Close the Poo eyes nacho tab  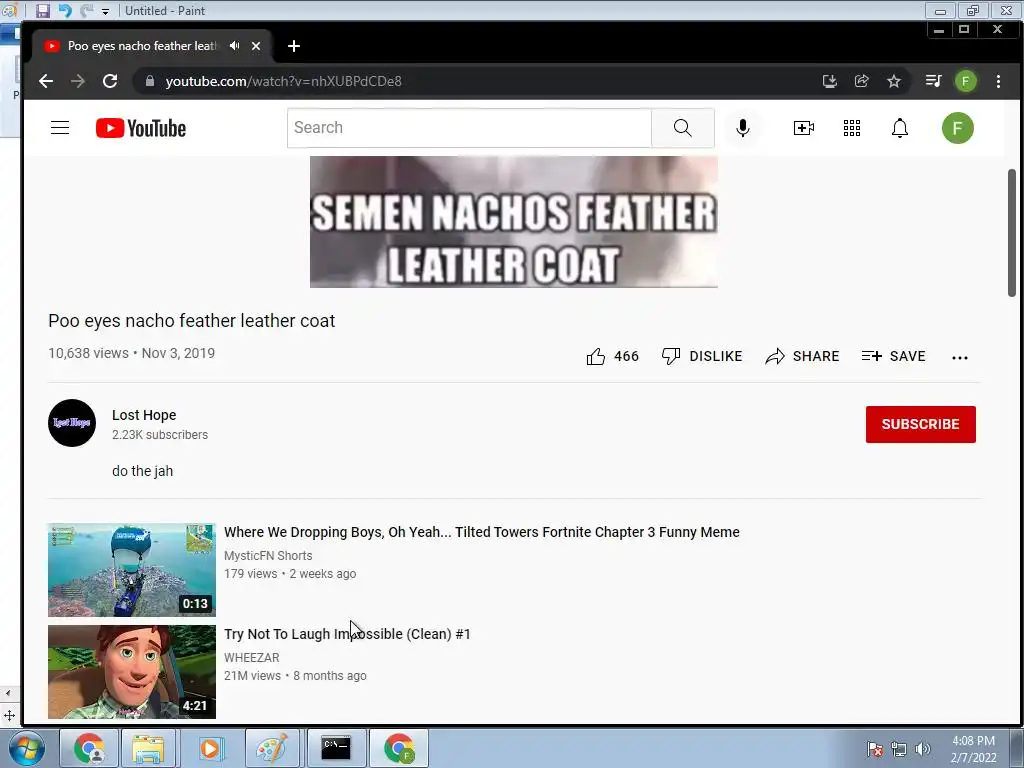pos(256,46)
